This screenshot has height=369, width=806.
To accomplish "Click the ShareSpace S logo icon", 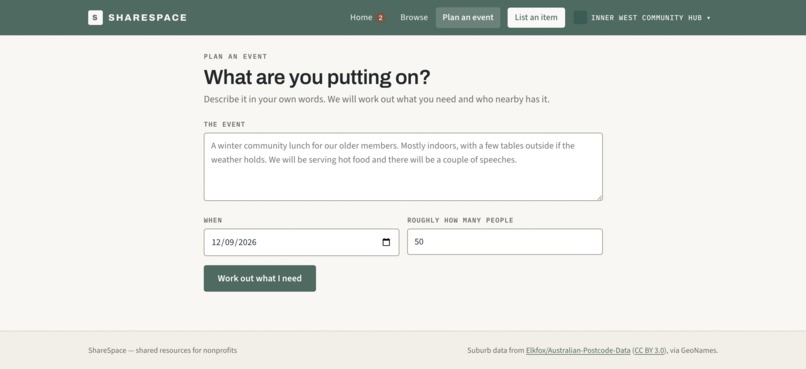I will (x=95, y=17).
